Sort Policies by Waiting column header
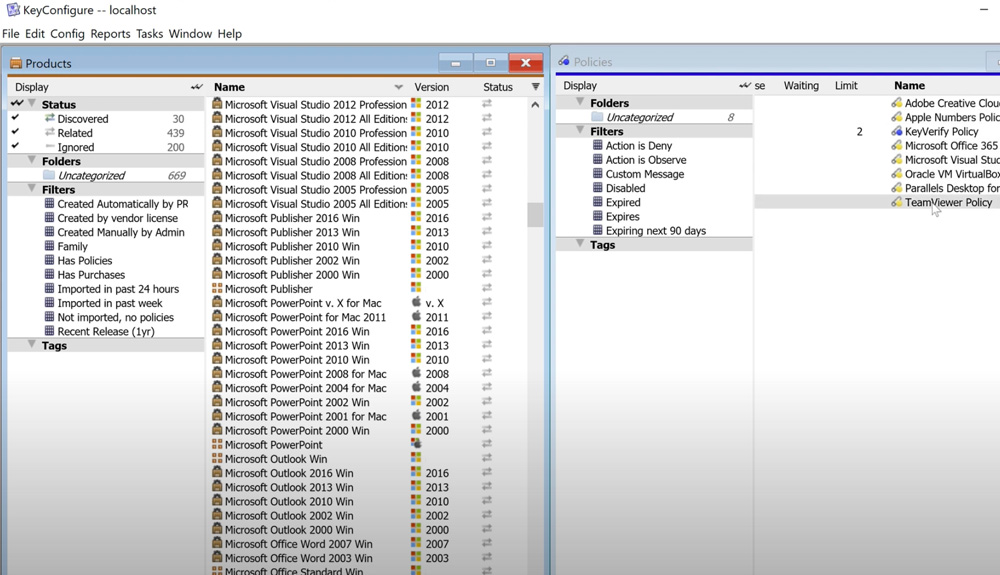 pyautogui.click(x=801, y=85)
